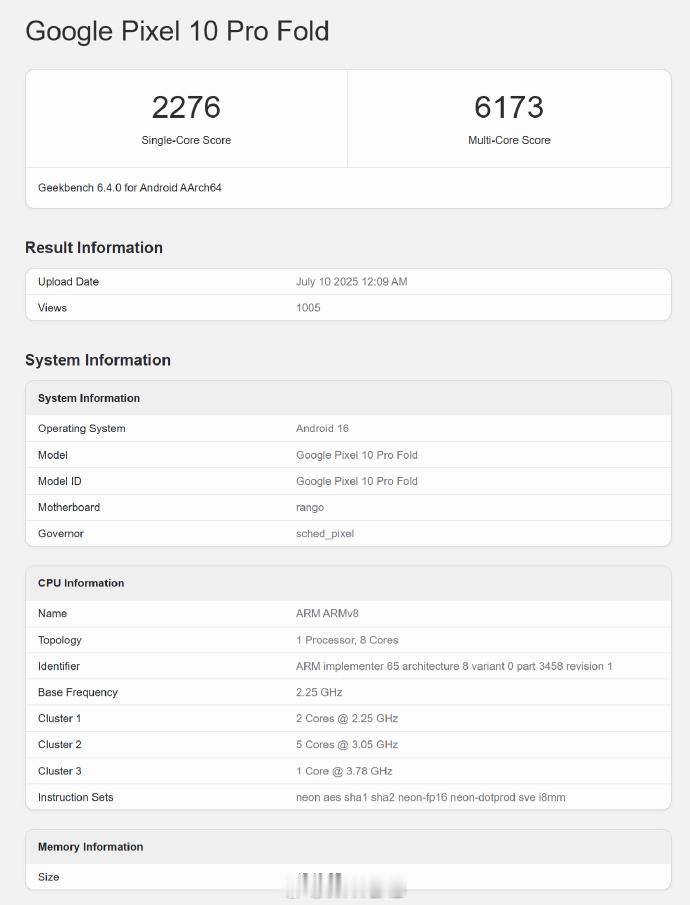Screen dimensions: 690x905
Task: Select the Model ID row value 'Google Pixel 10 Pro Fold'
Action: [357, 481]
